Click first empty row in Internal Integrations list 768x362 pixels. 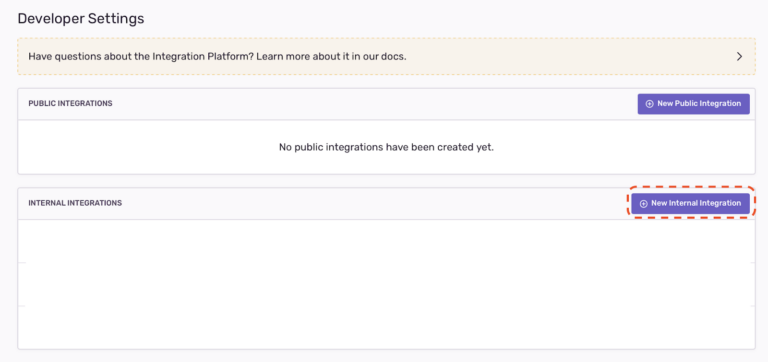click(x=386, y=241)
